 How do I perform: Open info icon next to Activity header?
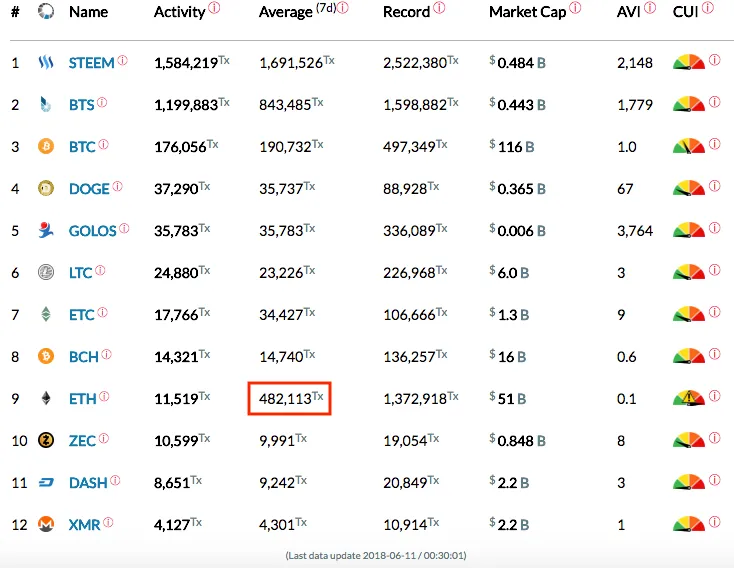click(214, 8)
